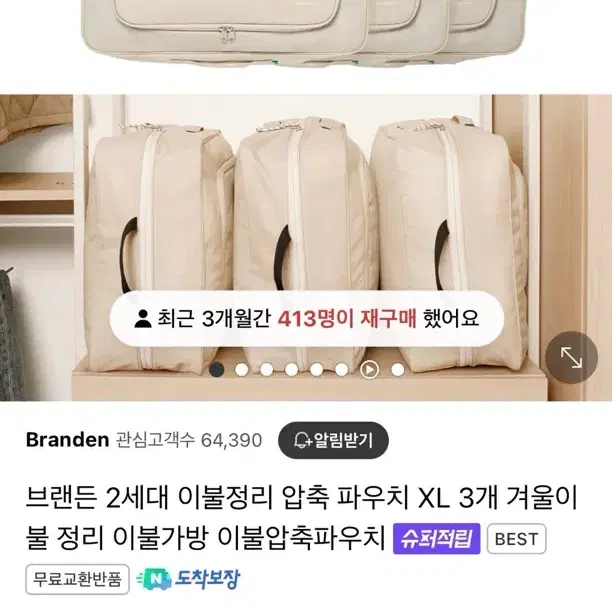The image size is (612, 612).
Task: Open the three beige pouches product photo
Action: click(x=306, y=247)
